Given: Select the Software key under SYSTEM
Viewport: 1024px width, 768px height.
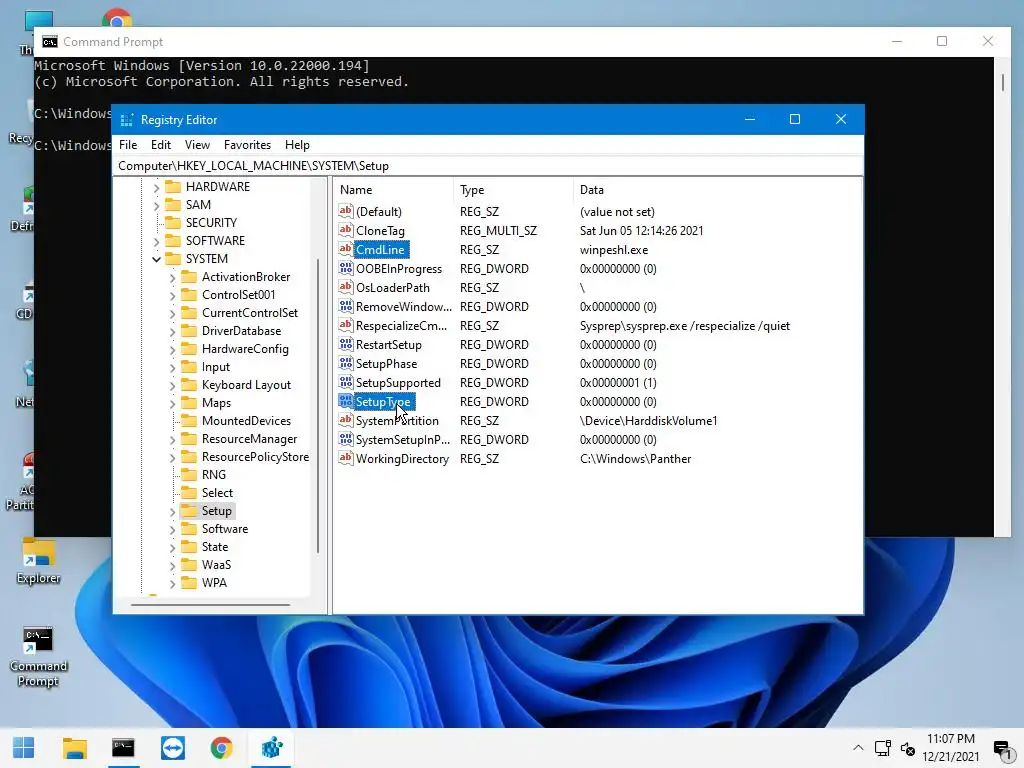Looking at the screenshot, I should tap(225, 529).
